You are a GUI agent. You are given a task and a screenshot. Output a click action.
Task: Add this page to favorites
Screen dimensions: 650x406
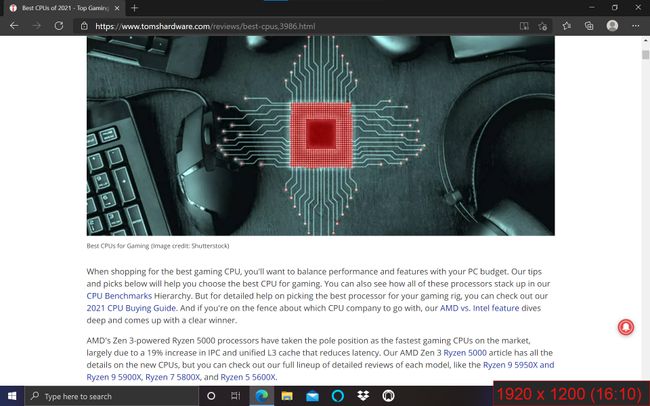543,26
